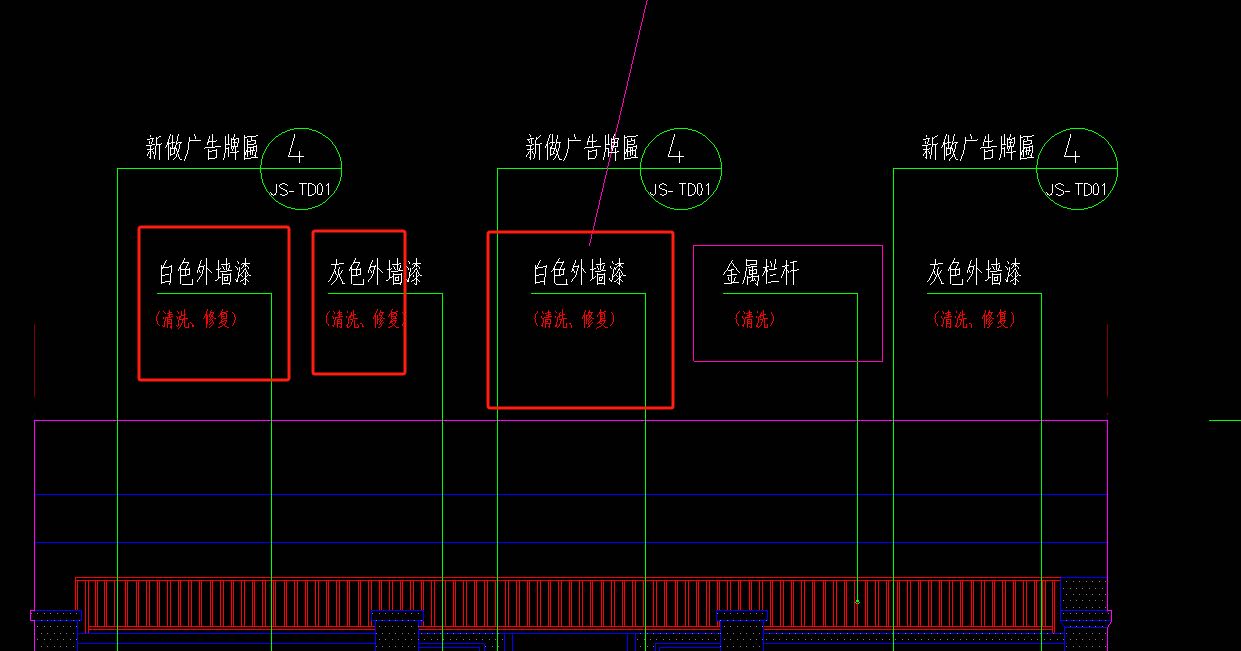This screenshot has height=651, width=1241.
Task: Click the red (清洗) note under 金属栏杆
Action: tap(755, 320)
